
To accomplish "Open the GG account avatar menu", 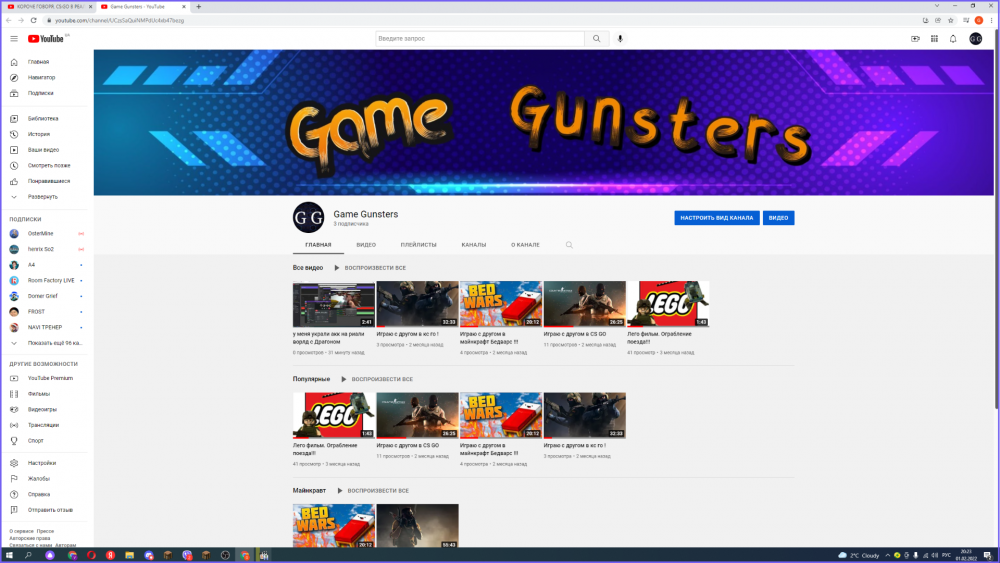I will pyautogui.click(x=976, y=39).
